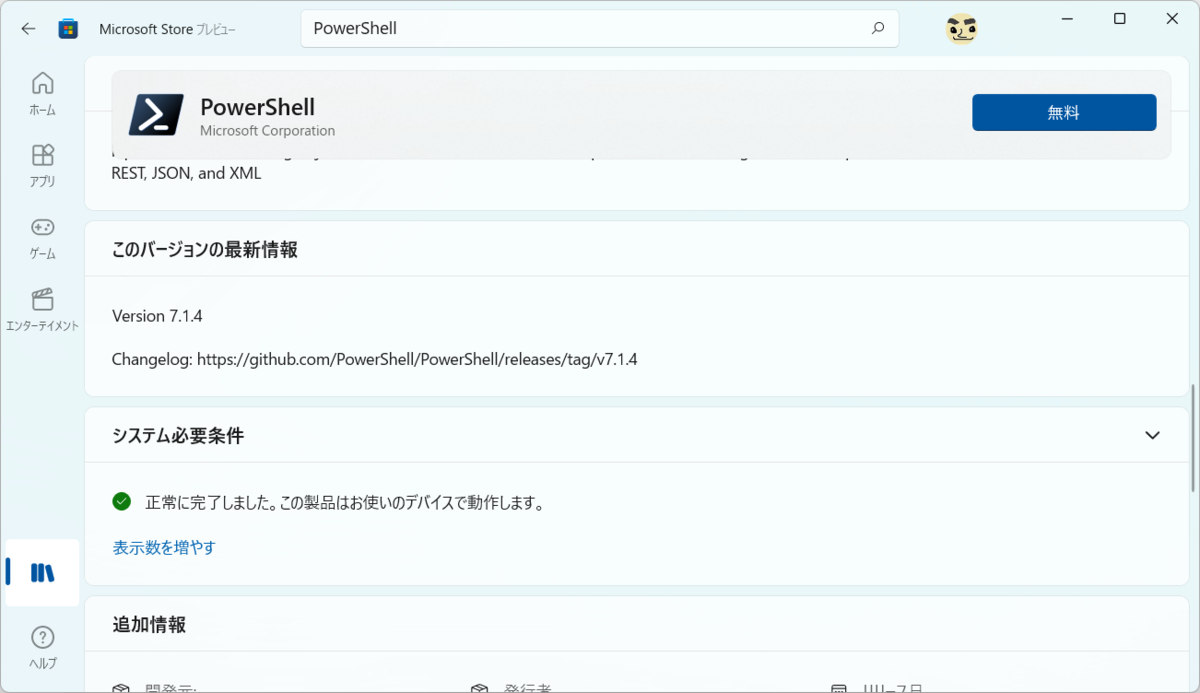
Task: Click the 正常に完了しました status message
Action: [345, 503]
